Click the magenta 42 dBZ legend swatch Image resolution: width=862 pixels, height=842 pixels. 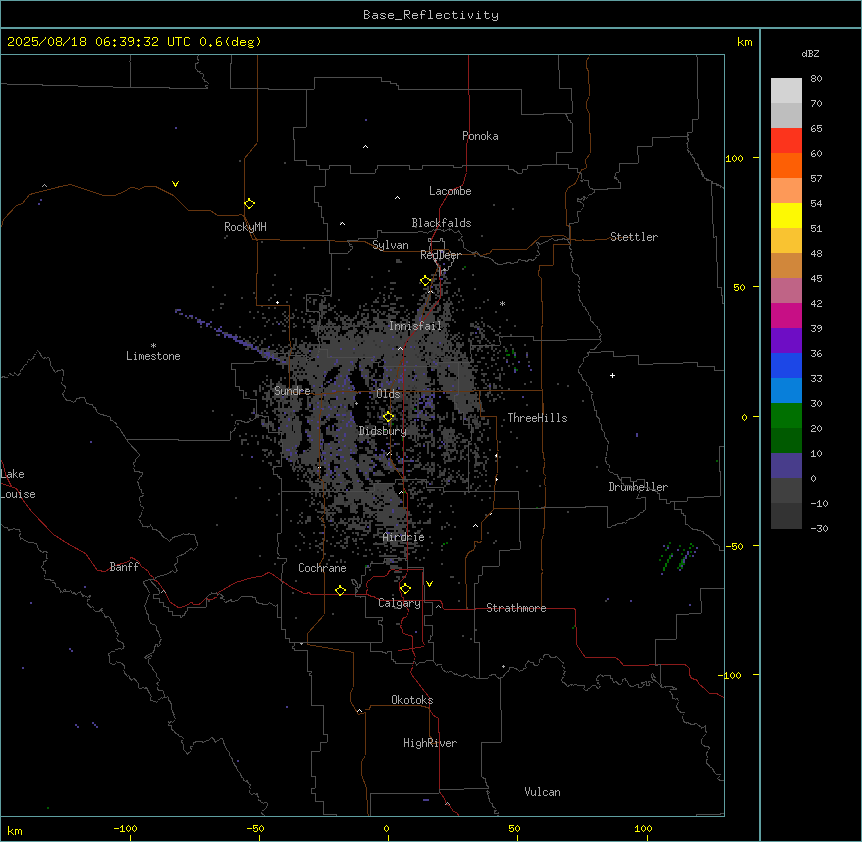tap(786, 315)
